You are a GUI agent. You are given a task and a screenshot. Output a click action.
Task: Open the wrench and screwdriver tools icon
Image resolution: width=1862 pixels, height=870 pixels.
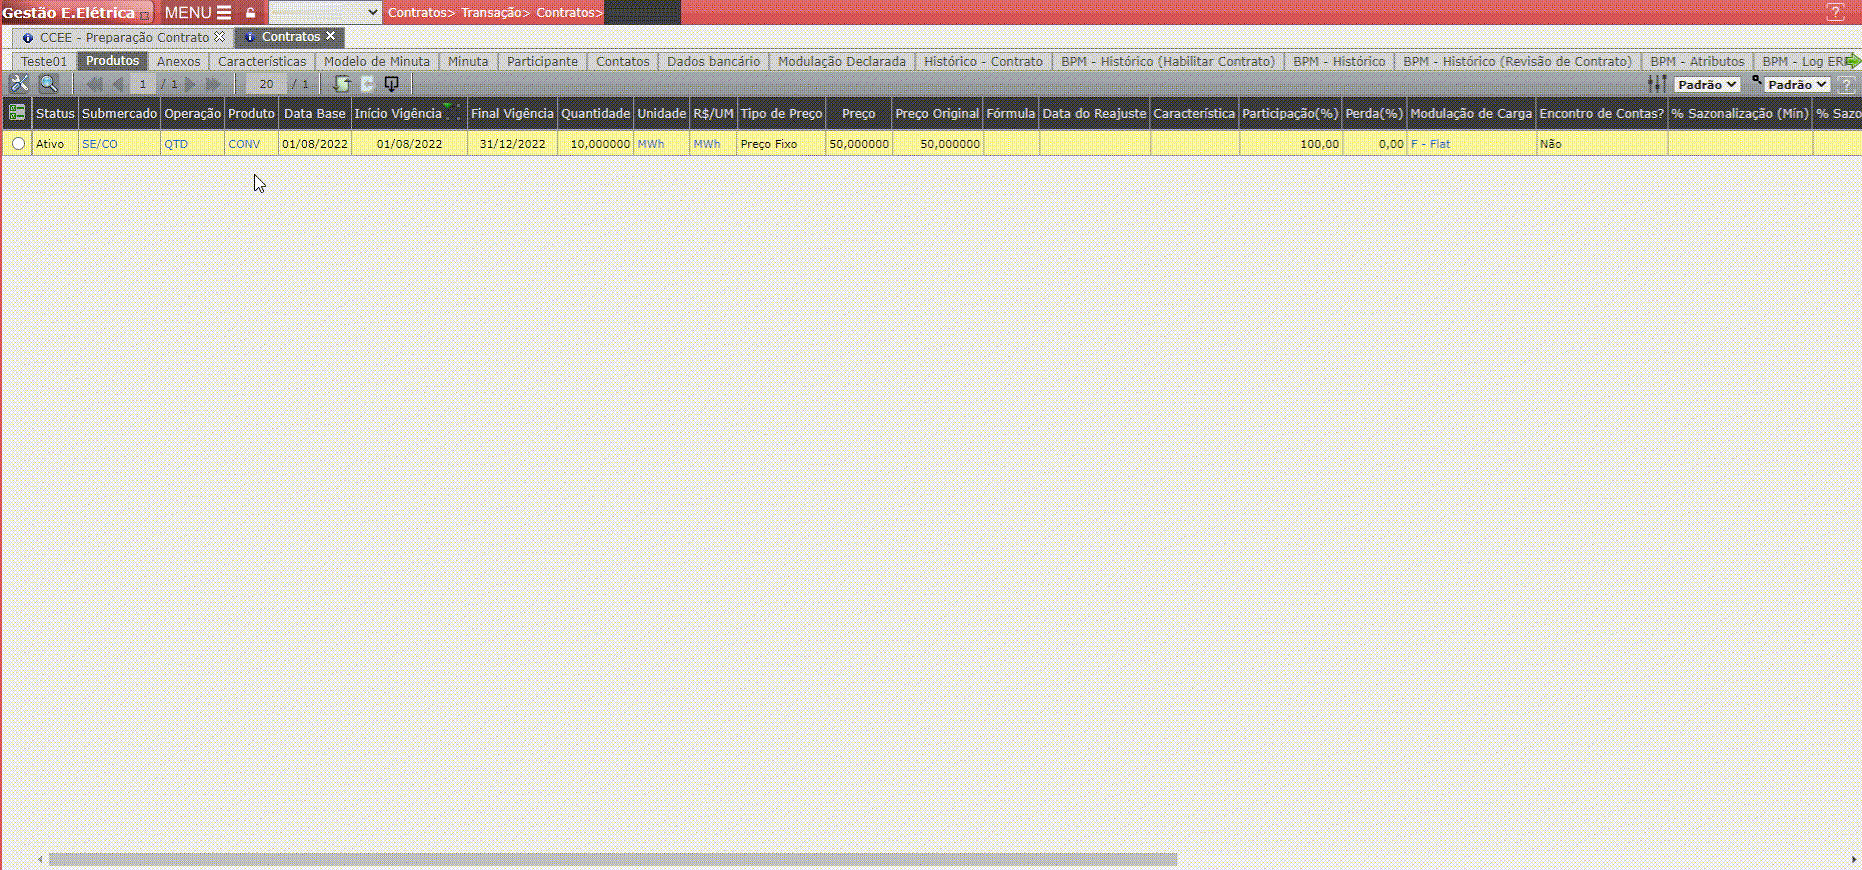(x=19, y=84)
